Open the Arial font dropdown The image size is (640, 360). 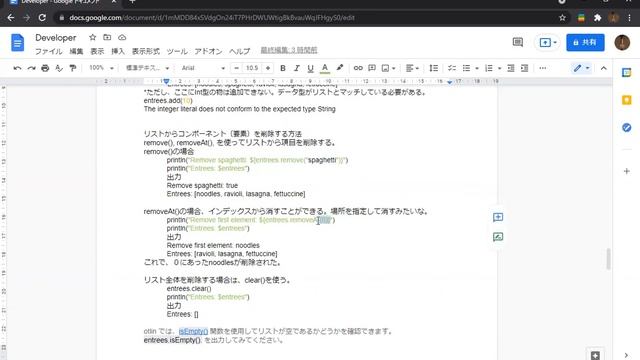point(203,68)
